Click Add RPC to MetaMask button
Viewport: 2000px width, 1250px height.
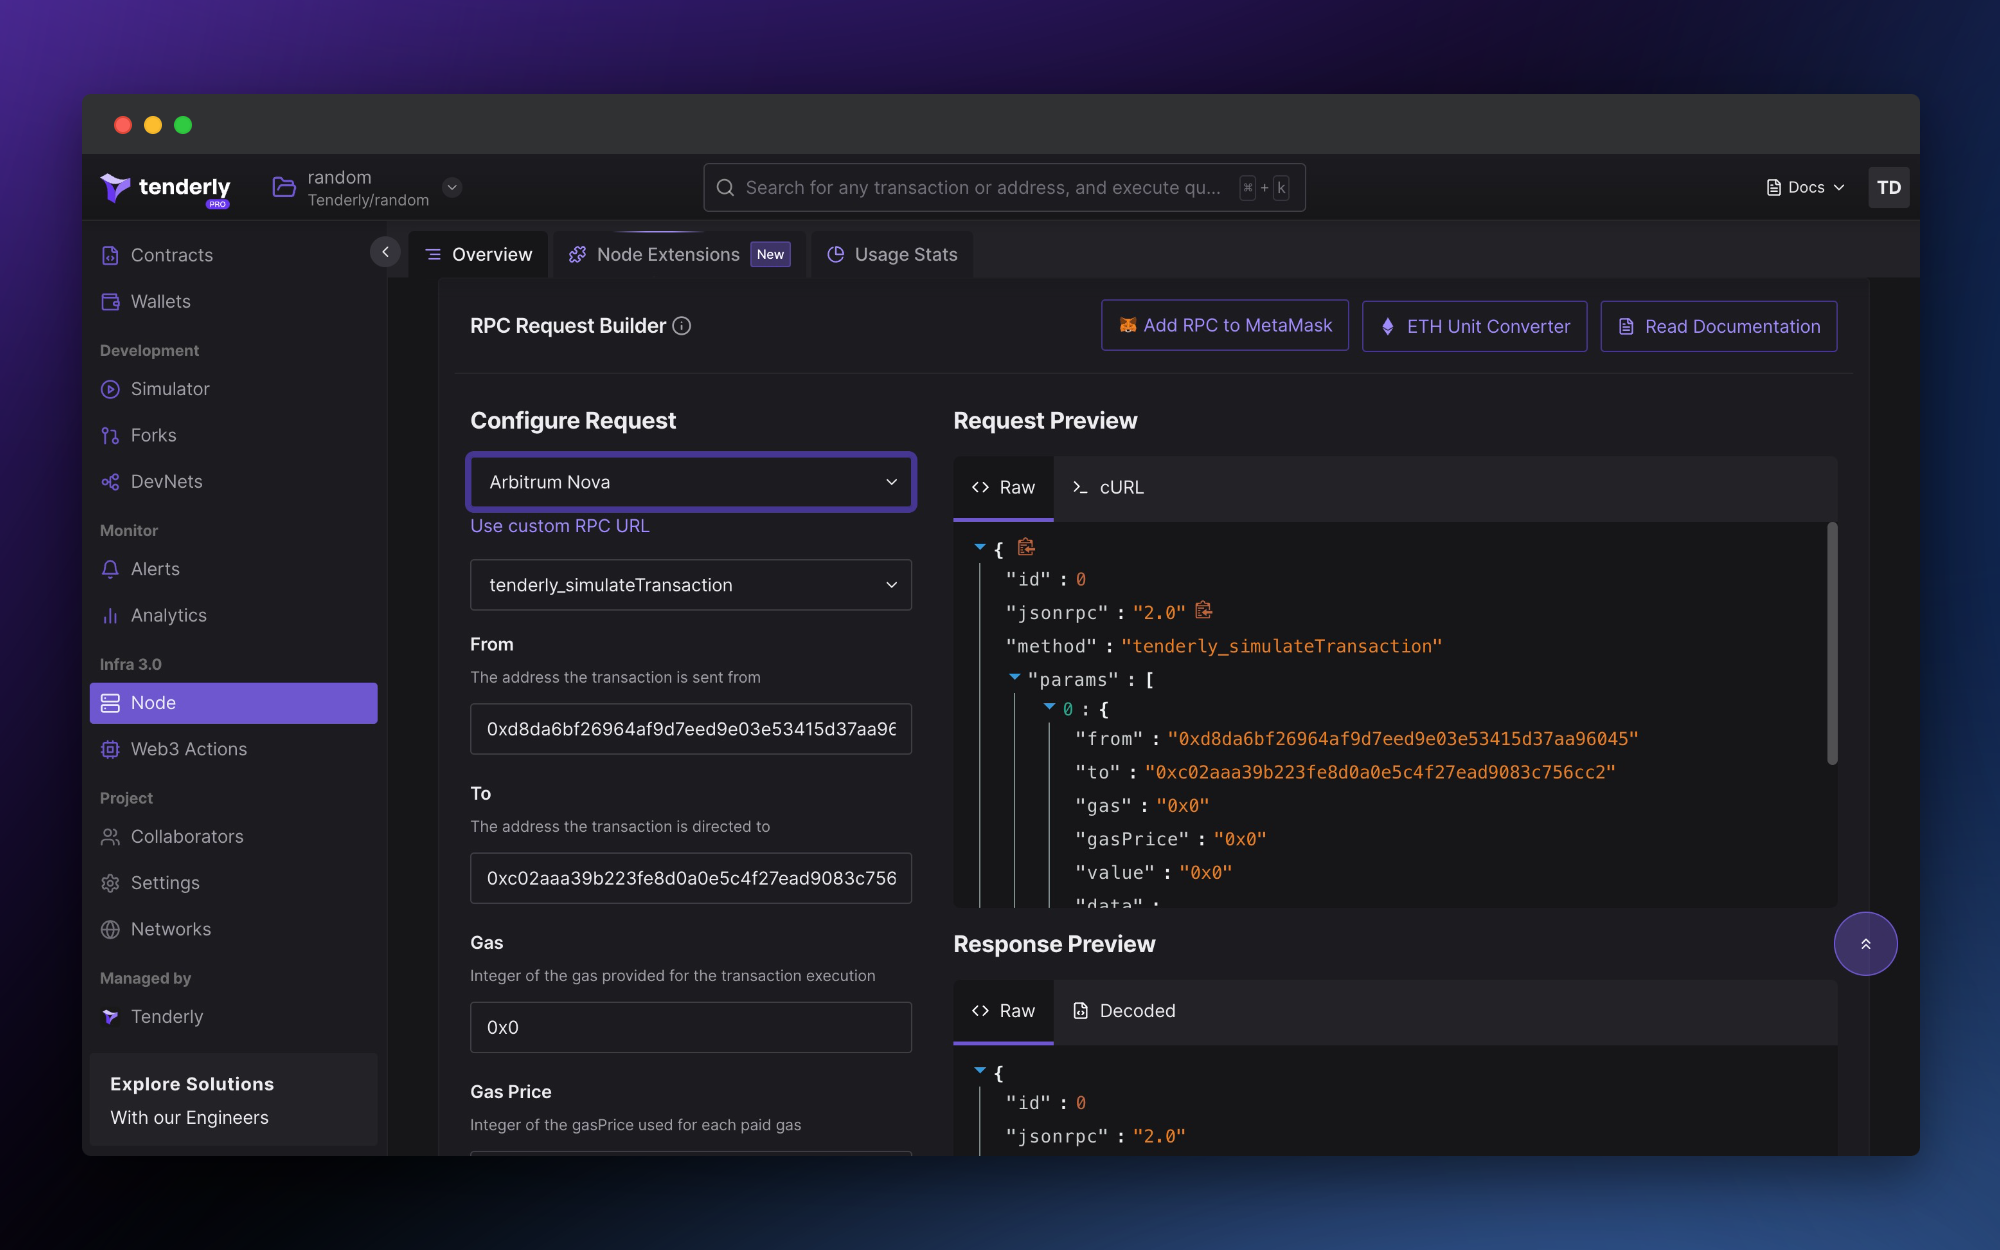pos(1225,326)
